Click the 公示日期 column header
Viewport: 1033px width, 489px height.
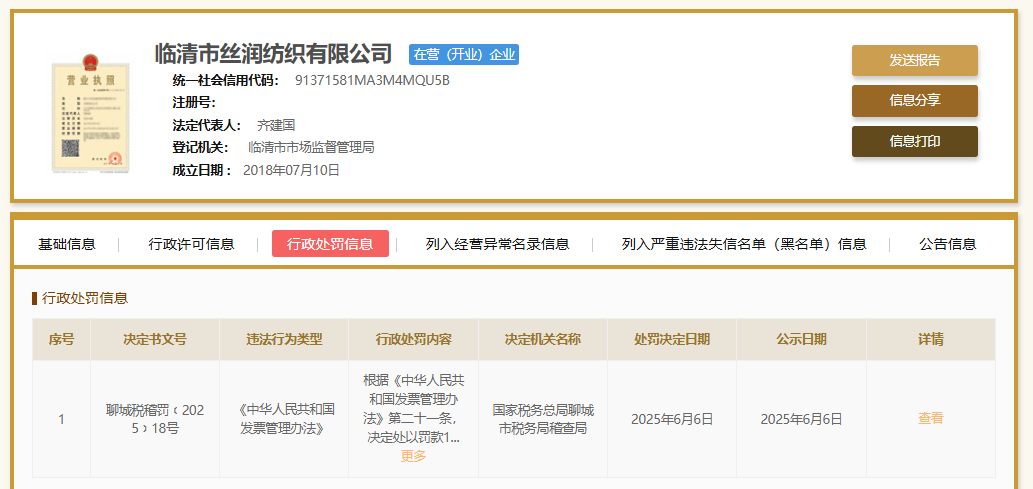click(x=801, y=339)
